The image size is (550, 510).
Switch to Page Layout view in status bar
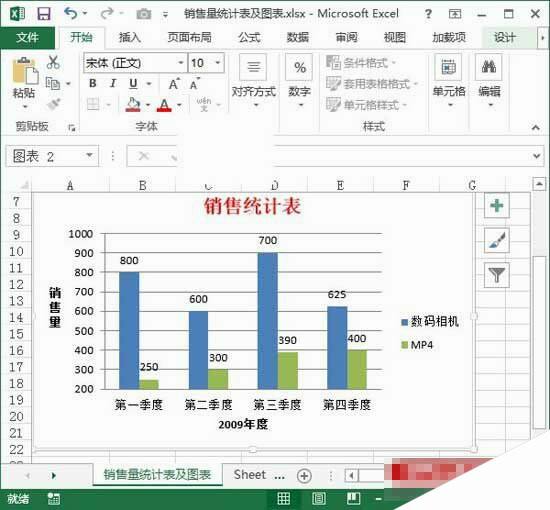click(318, 498)
